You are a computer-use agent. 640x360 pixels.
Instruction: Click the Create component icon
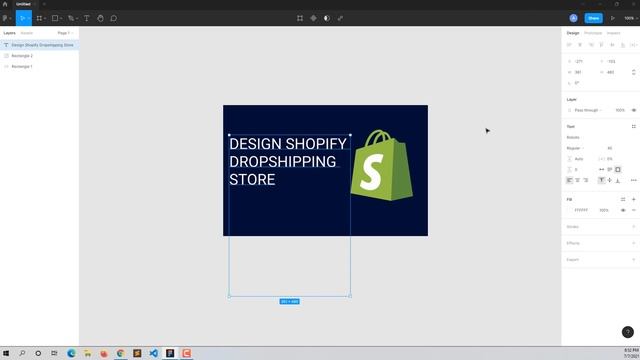[x=313, y=18]
